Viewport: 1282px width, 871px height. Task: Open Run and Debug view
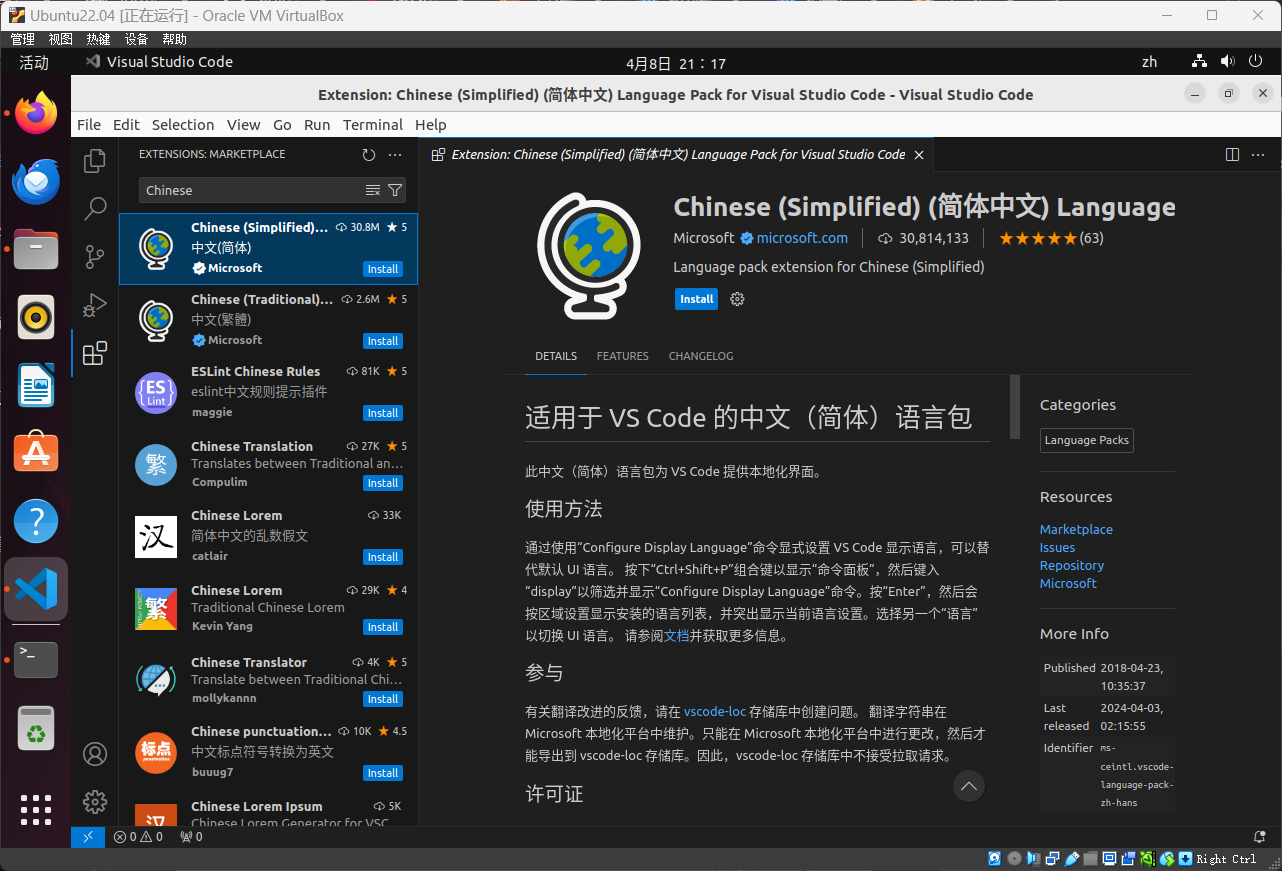click(x=95, y=305)
